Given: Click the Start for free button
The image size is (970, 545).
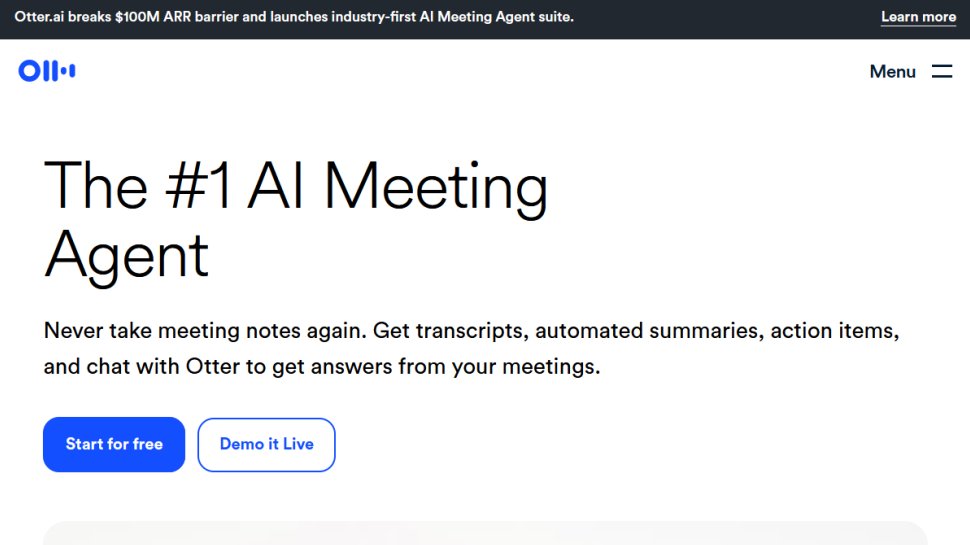Looking at the screenshot, I should click(114, 444).
